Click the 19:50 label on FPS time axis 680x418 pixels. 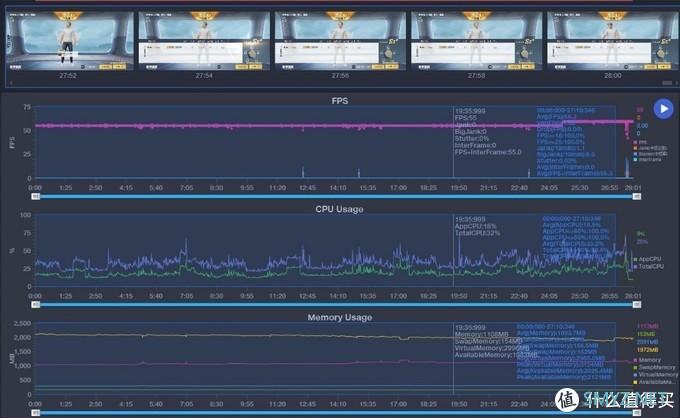click(459, 188)
